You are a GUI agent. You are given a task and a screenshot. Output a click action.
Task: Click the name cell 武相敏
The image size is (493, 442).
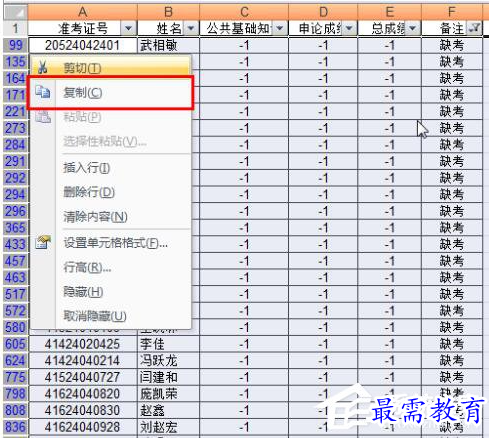click(168, 45)
